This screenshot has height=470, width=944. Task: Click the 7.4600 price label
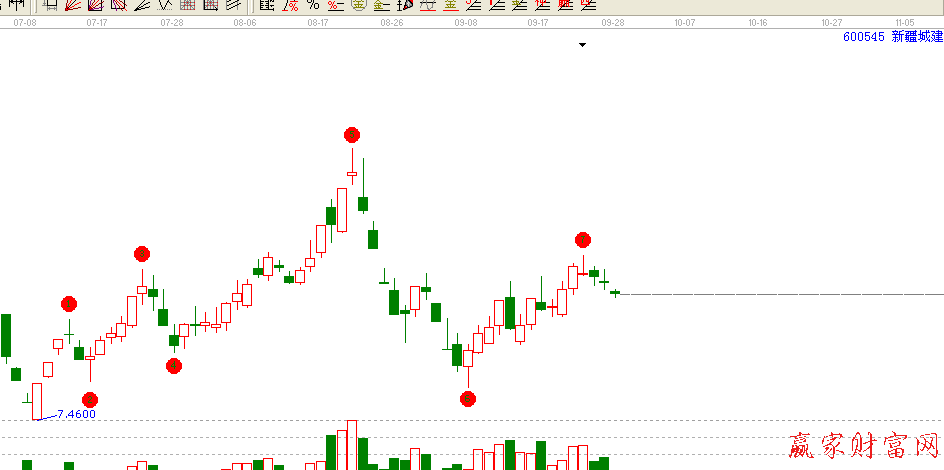76,414
